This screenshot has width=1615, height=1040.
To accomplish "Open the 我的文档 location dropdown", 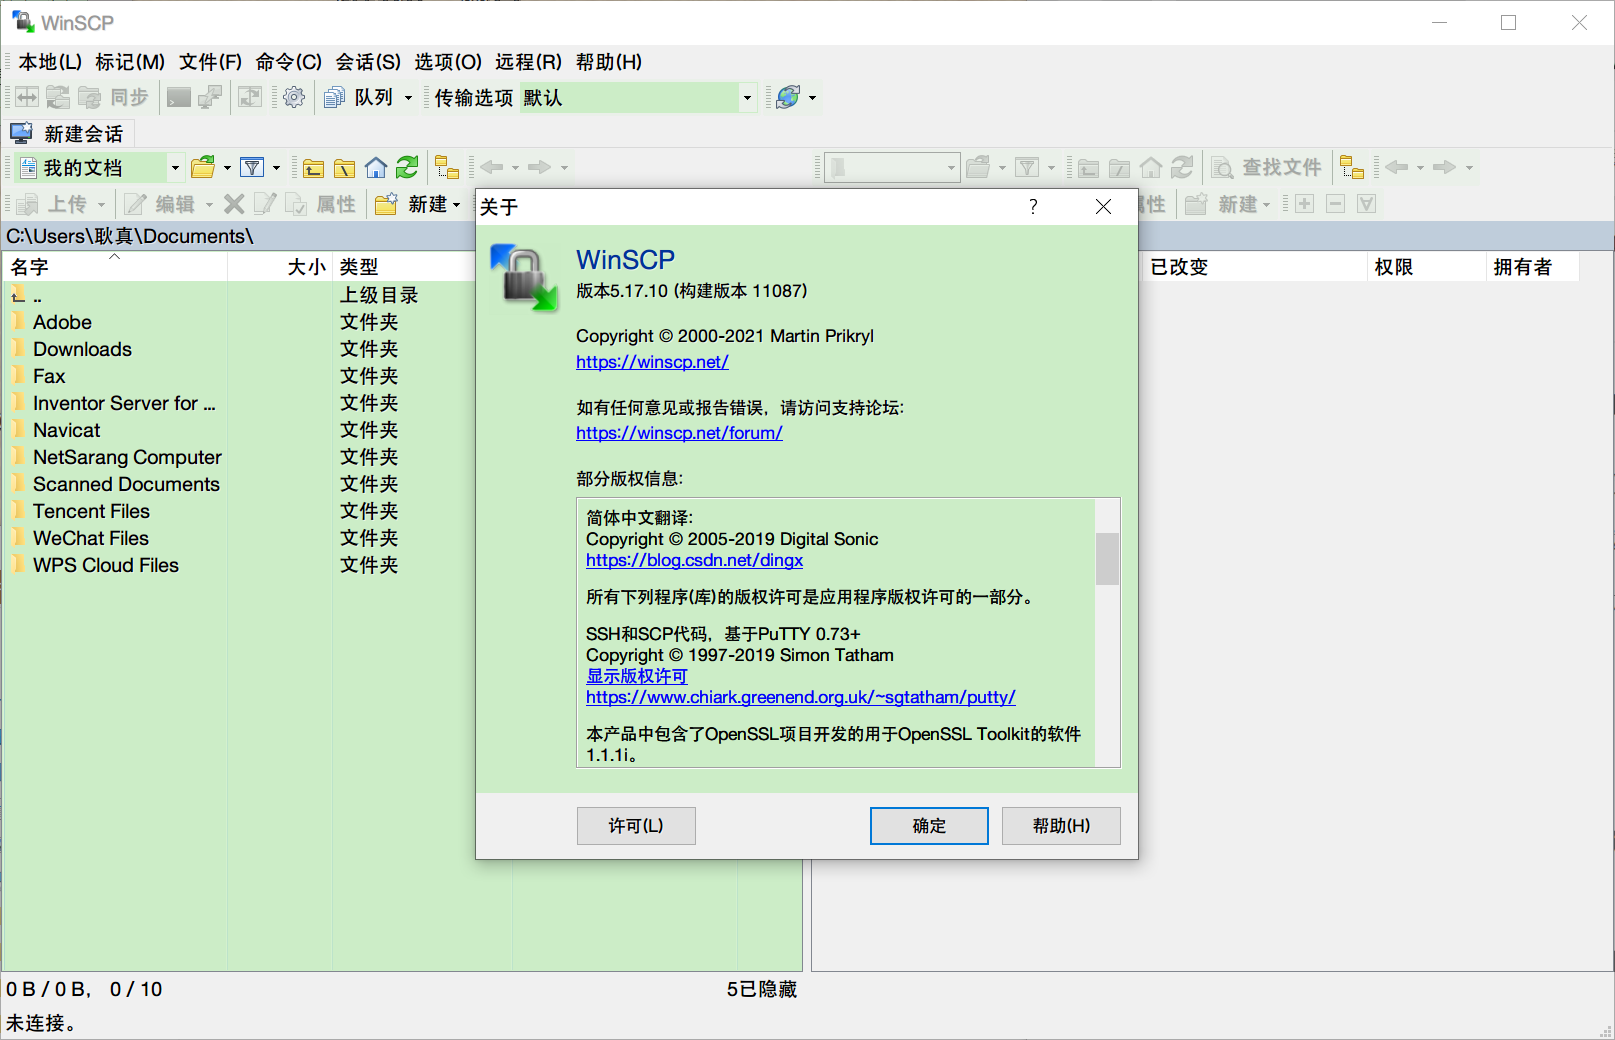I will 174,167.
